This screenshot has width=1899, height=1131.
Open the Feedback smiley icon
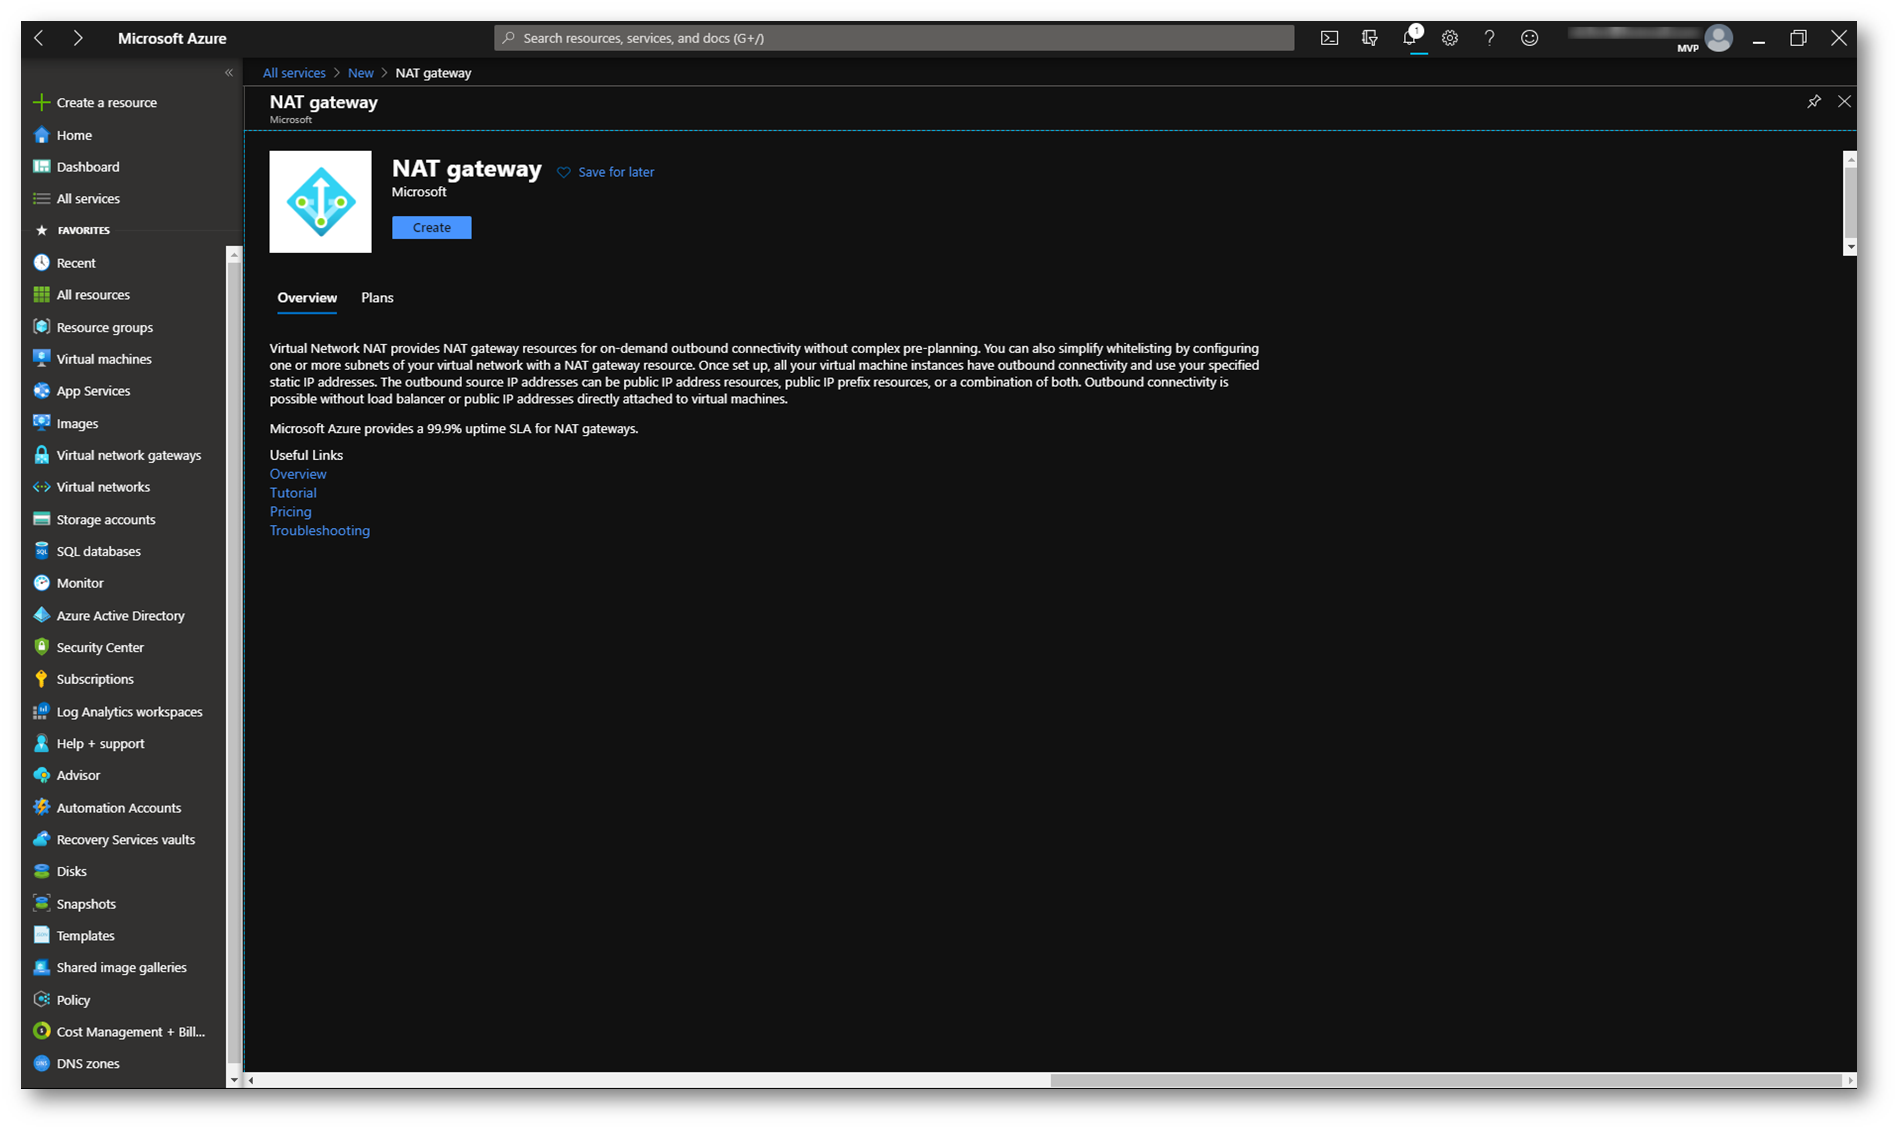(1529, 38)
